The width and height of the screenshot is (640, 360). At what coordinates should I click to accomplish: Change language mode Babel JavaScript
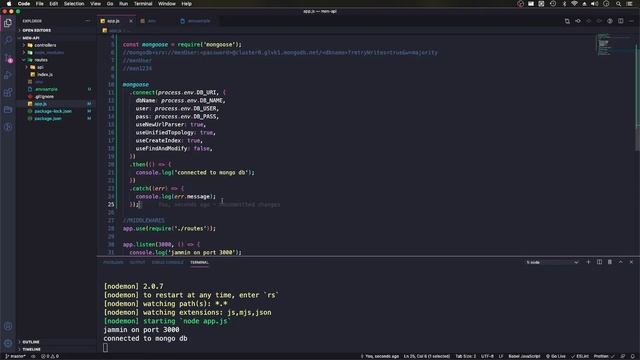[524, 356]
